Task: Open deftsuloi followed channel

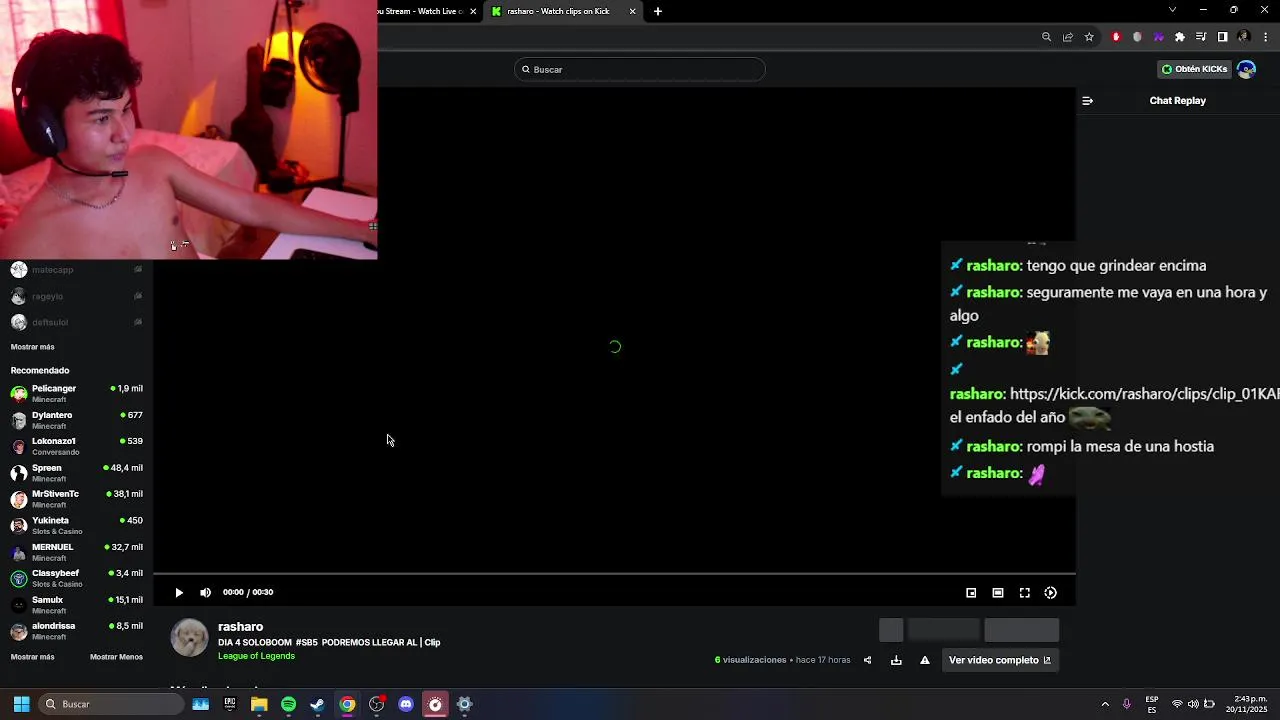Action: point(76,322)
